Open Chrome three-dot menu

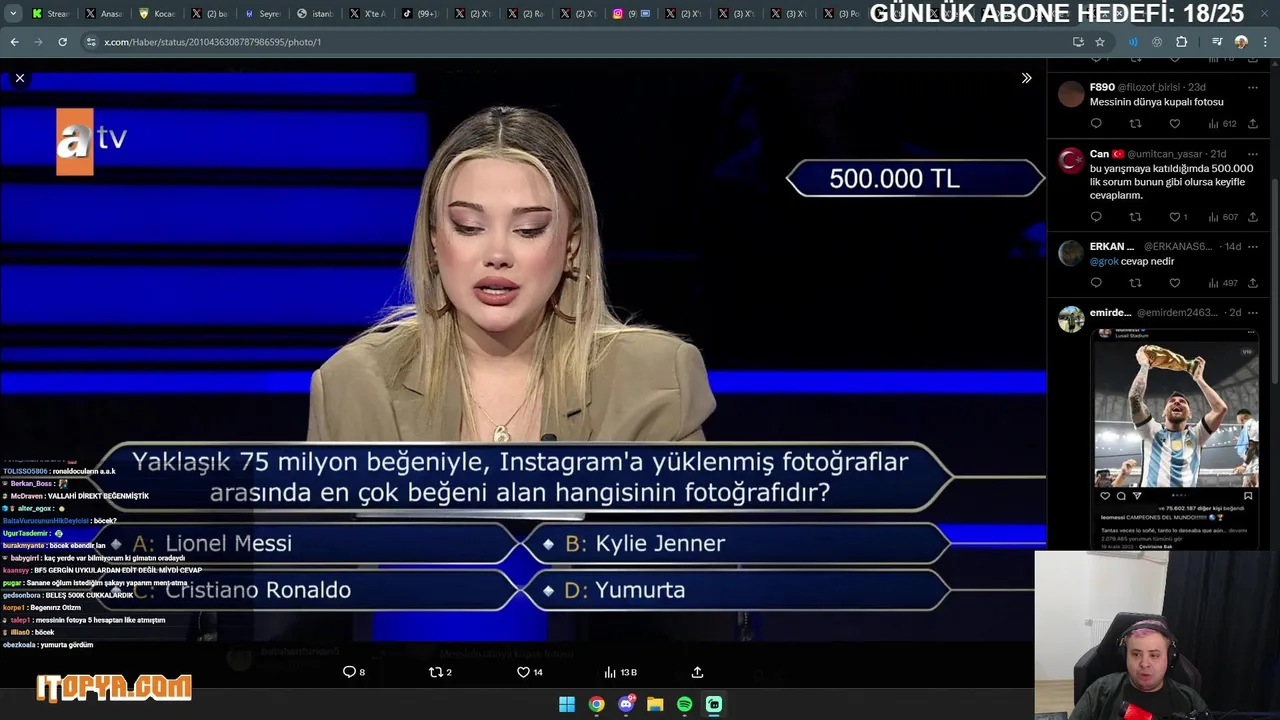click(x=1265, y=42)
